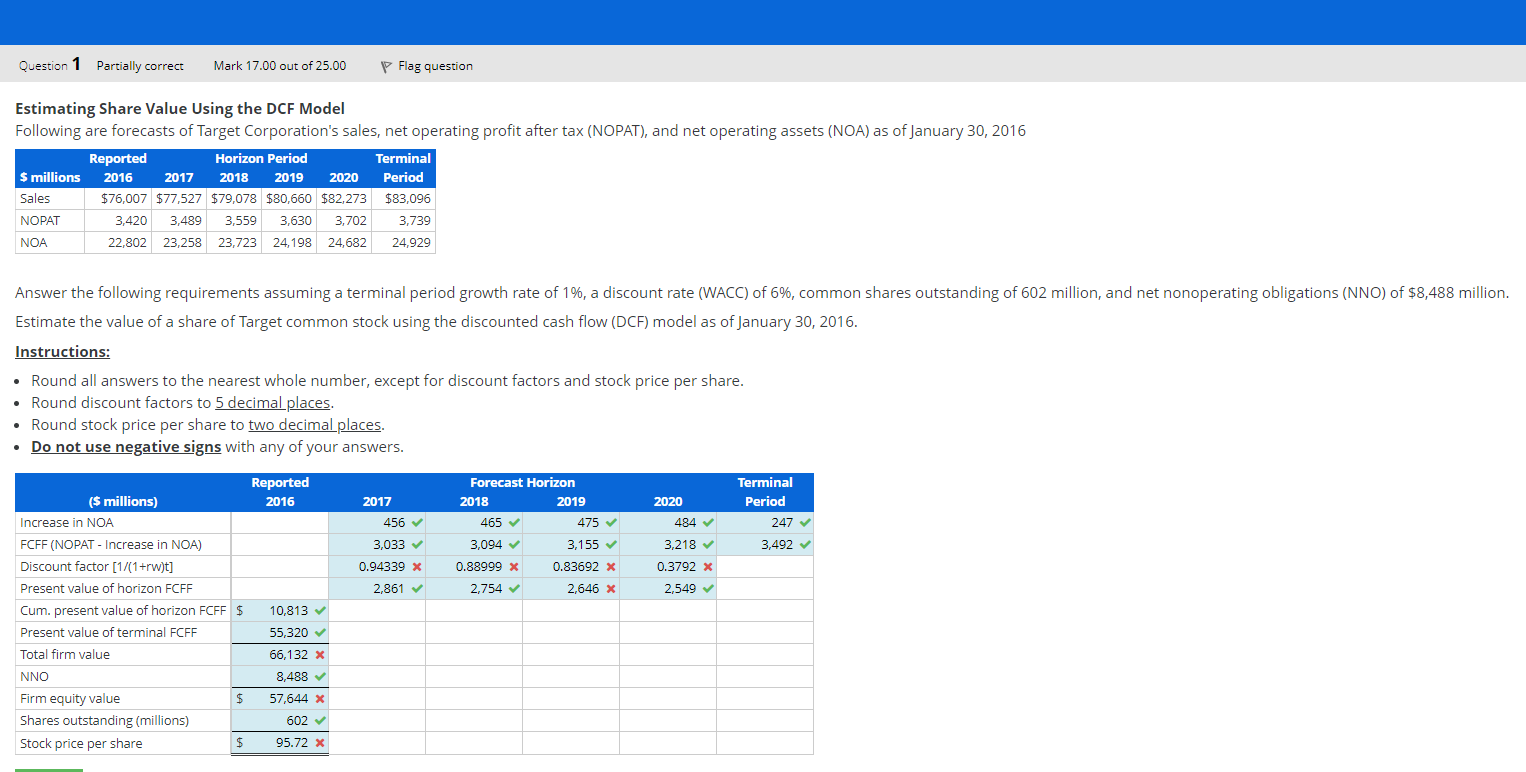Edit the 2018 discount factor field 0.88999
The width and height of the screenshot is (1526, 772).
474,566
